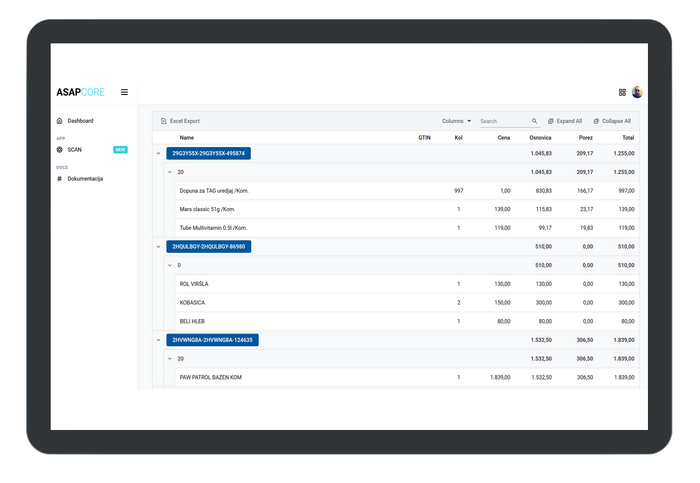Viewport: 700px width, 483px height.
Task: Click the 29G3Y55X-29G3Y55X-495874 badge
Action: pos(208,153)
